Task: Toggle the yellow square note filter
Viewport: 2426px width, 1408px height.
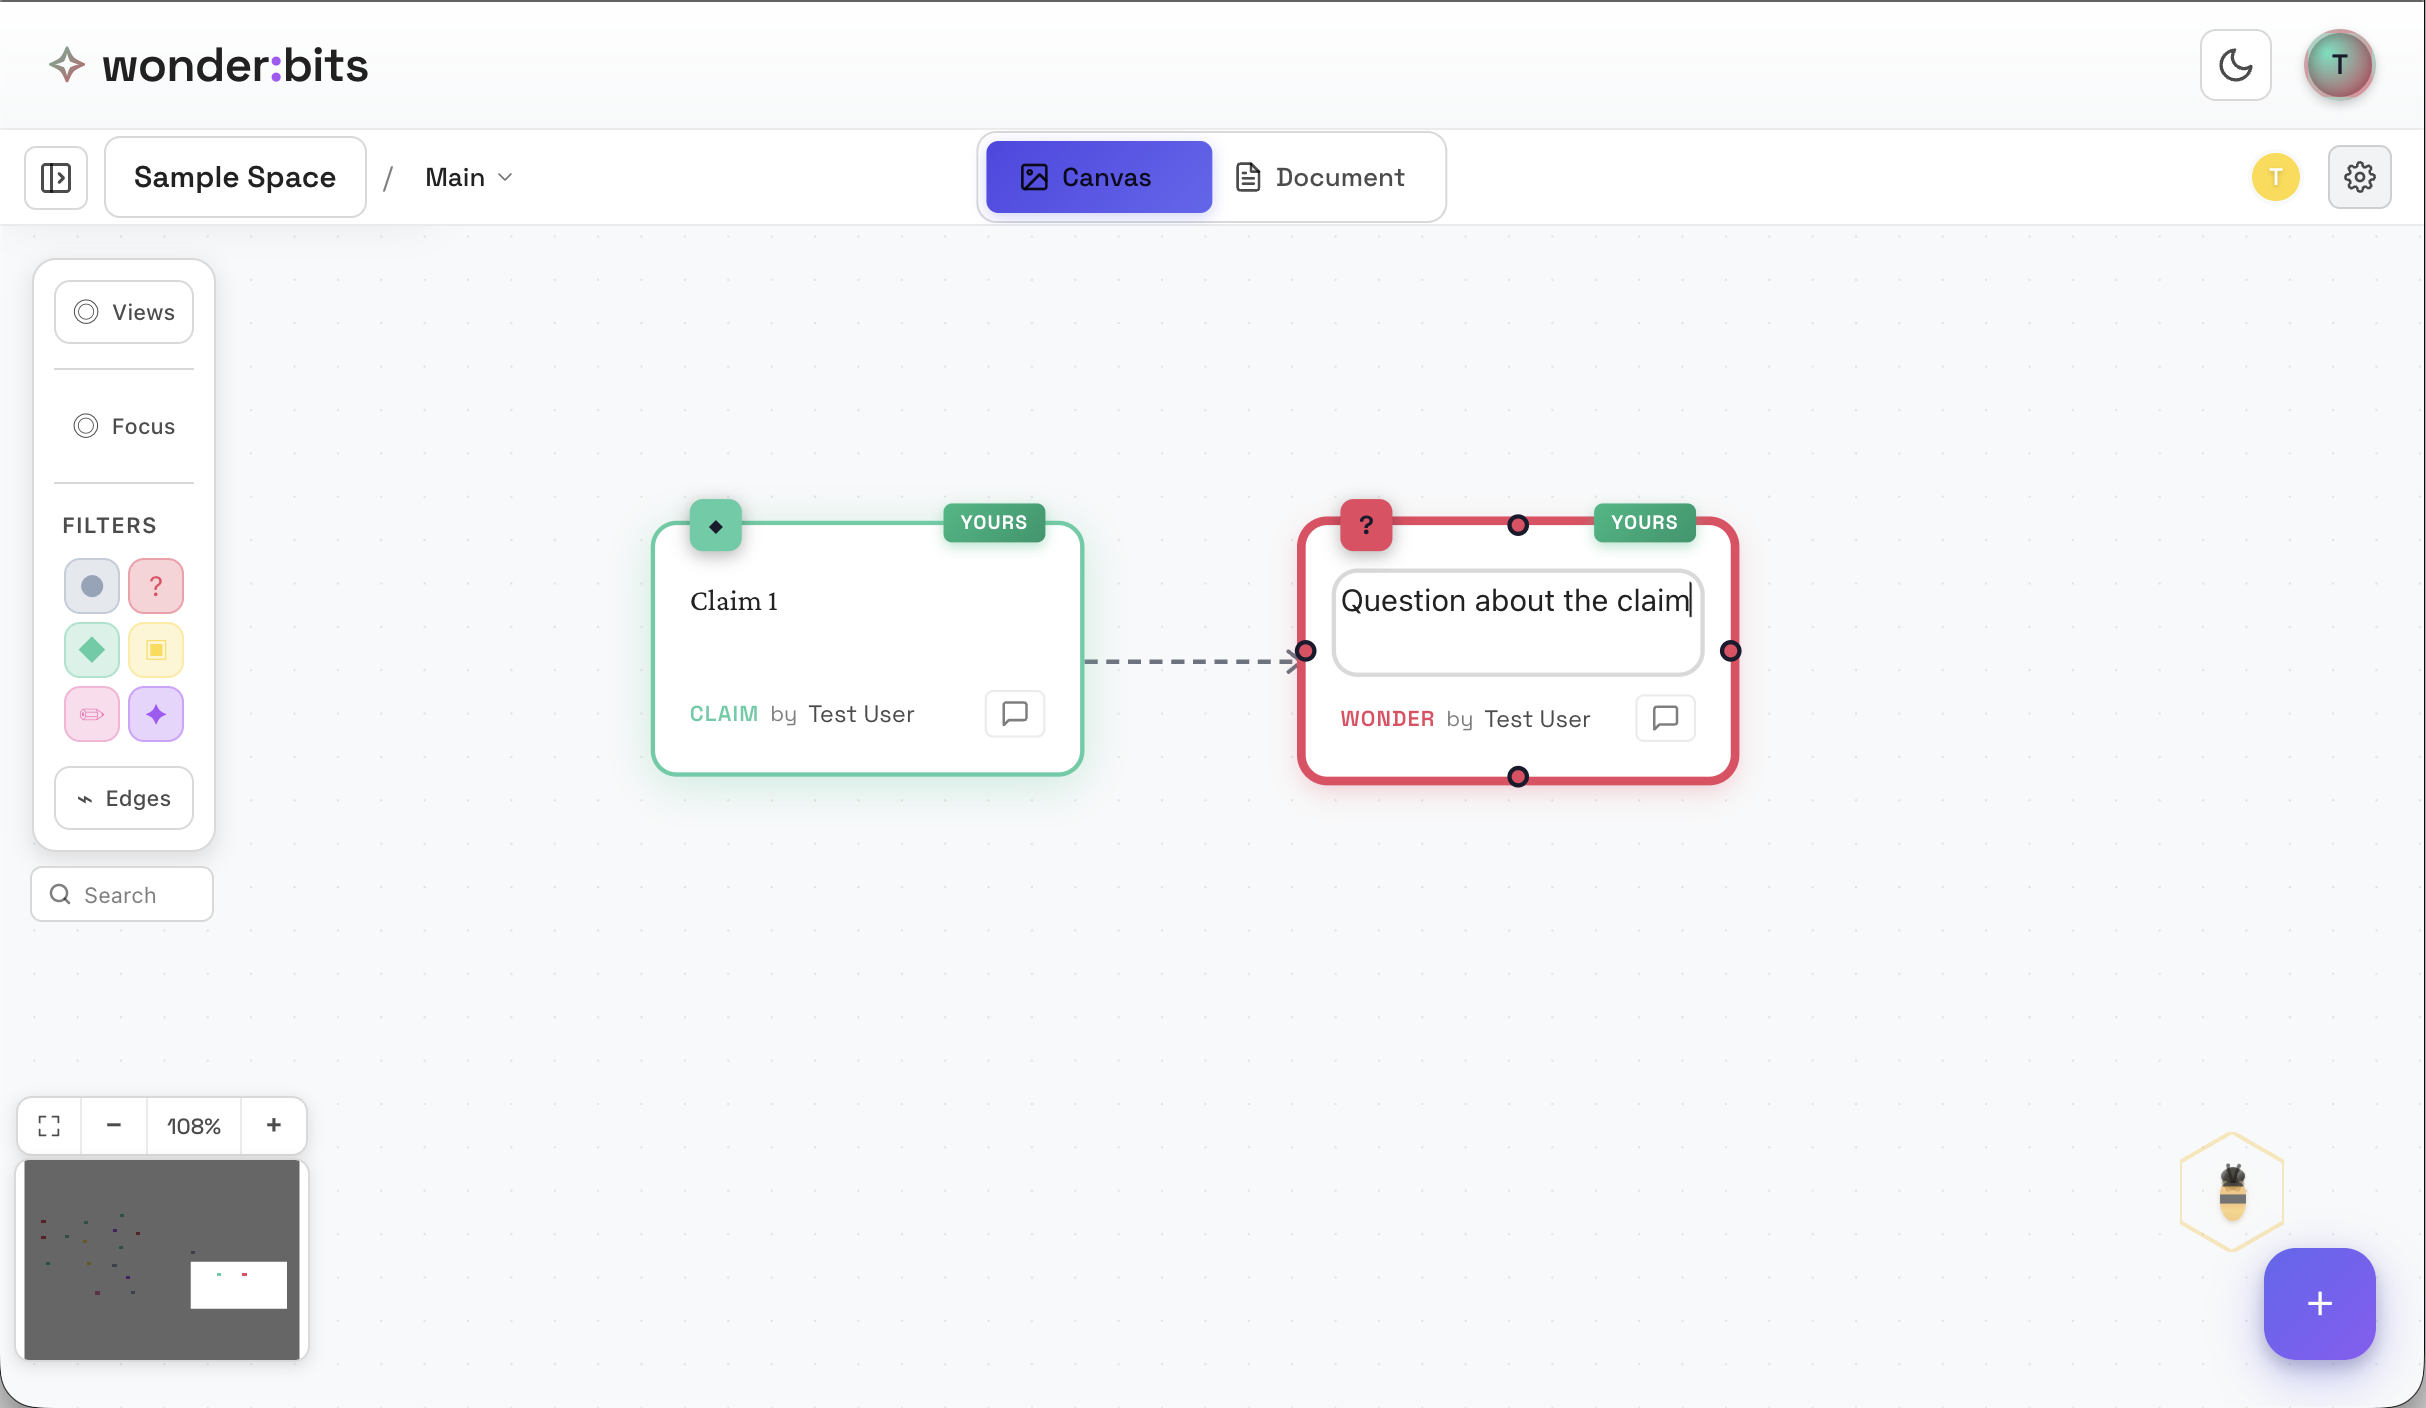Action: coord(156,650)
